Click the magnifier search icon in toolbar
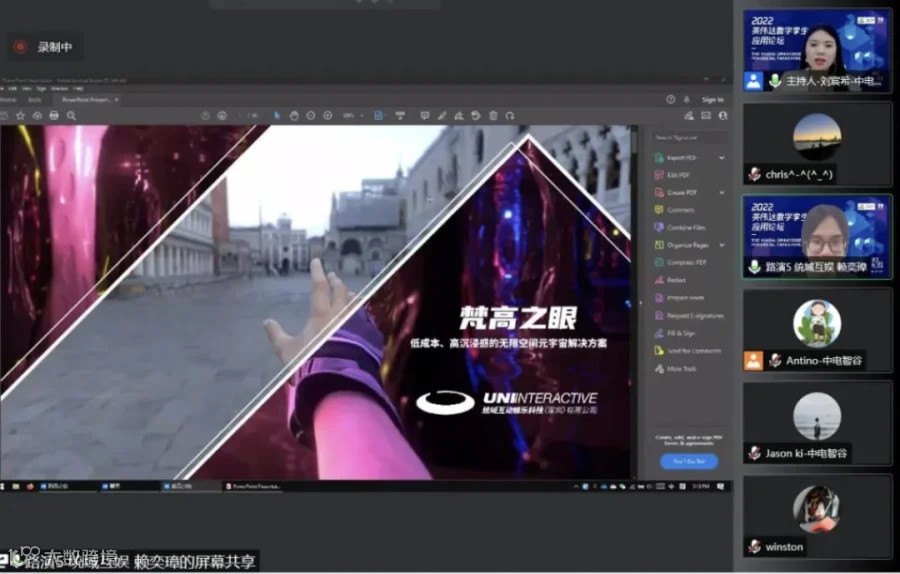900x574 pixels. (71, 115)
